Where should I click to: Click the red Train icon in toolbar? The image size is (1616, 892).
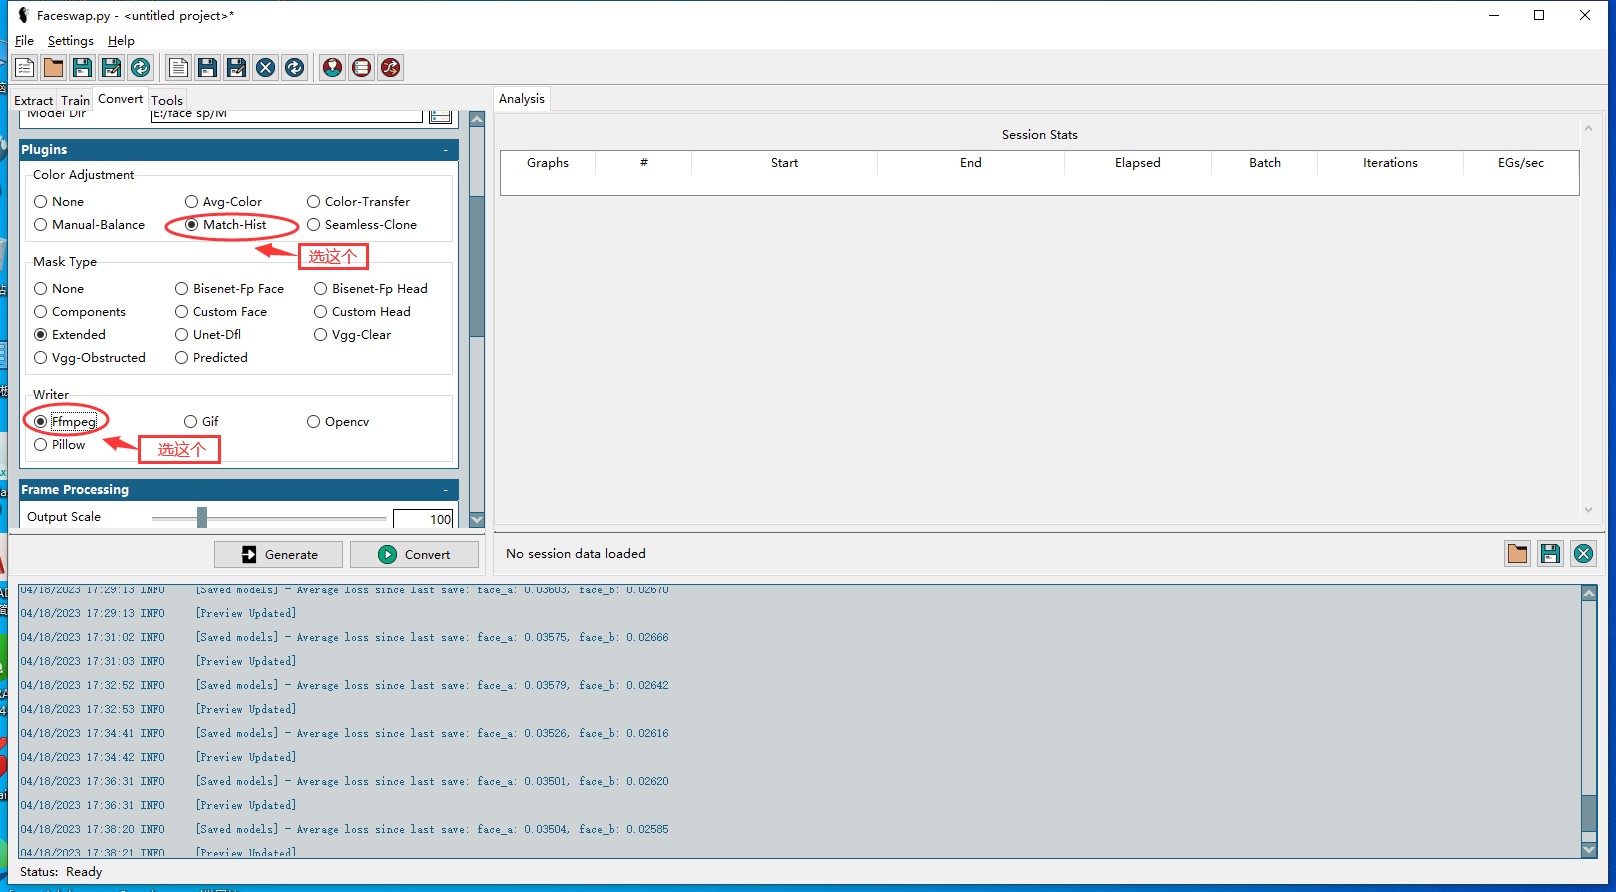pos(361,67)
